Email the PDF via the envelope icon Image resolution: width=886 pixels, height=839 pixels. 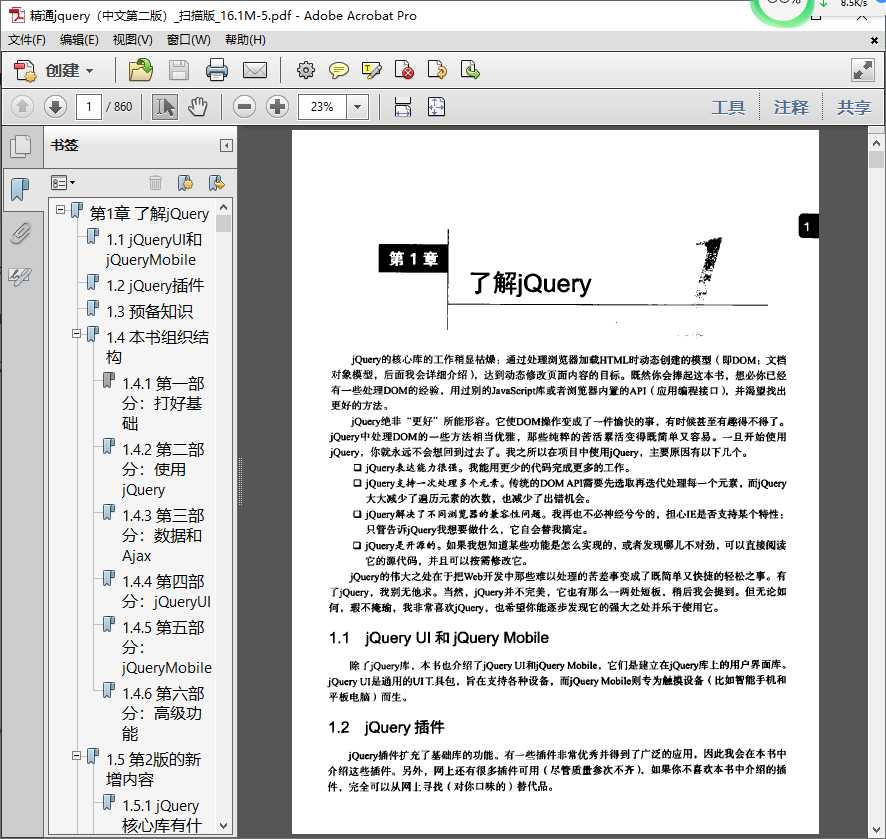(x=253, y=71)
